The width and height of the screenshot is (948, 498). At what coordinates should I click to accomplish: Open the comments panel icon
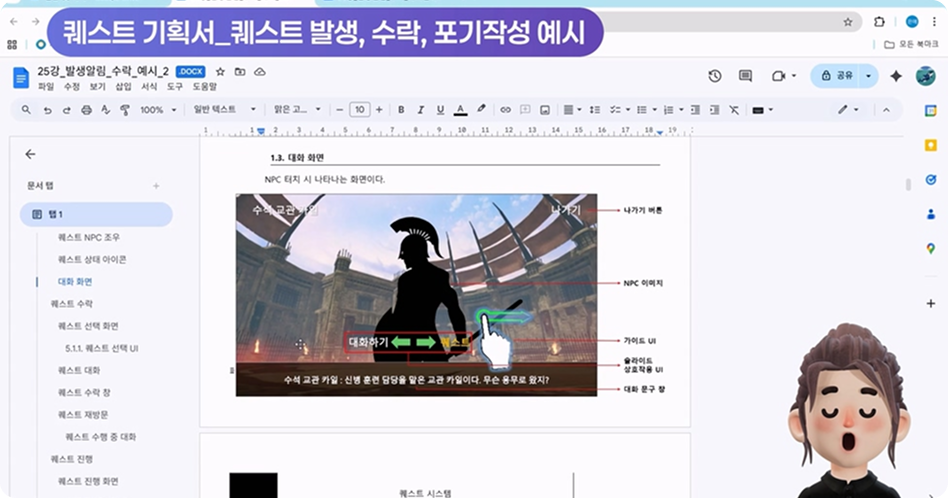click(x=745, y=76)
